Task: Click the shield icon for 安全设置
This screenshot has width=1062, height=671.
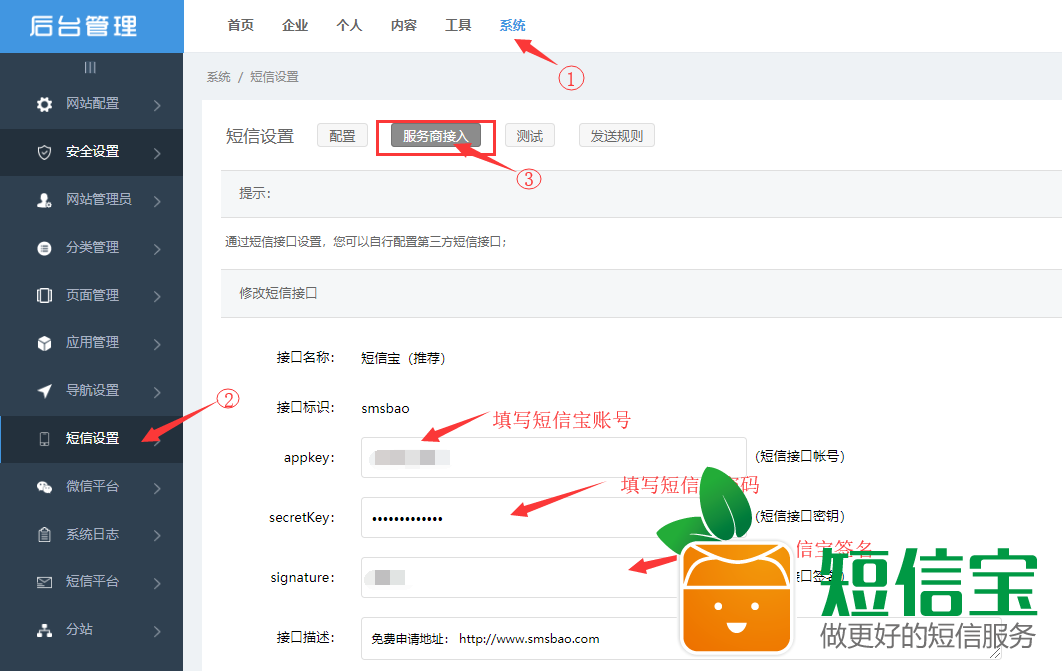Action: pos(44,152)
